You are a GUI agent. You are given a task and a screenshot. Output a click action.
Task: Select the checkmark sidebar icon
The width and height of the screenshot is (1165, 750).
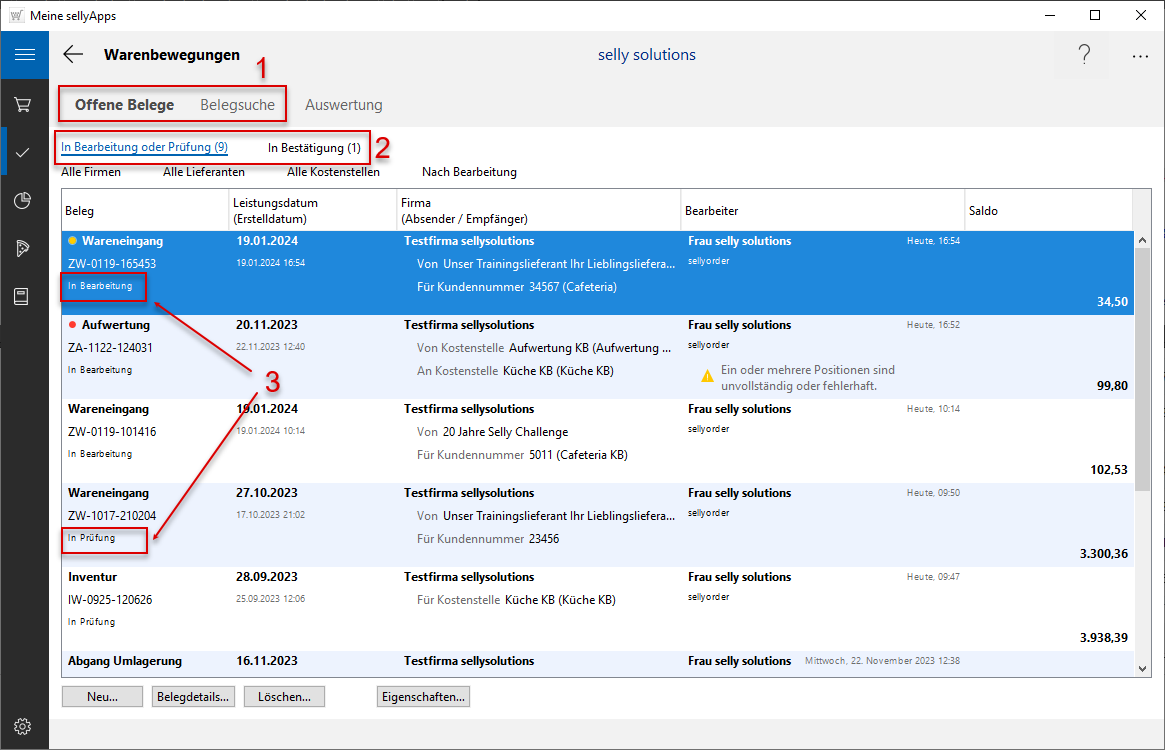[23, 152]
